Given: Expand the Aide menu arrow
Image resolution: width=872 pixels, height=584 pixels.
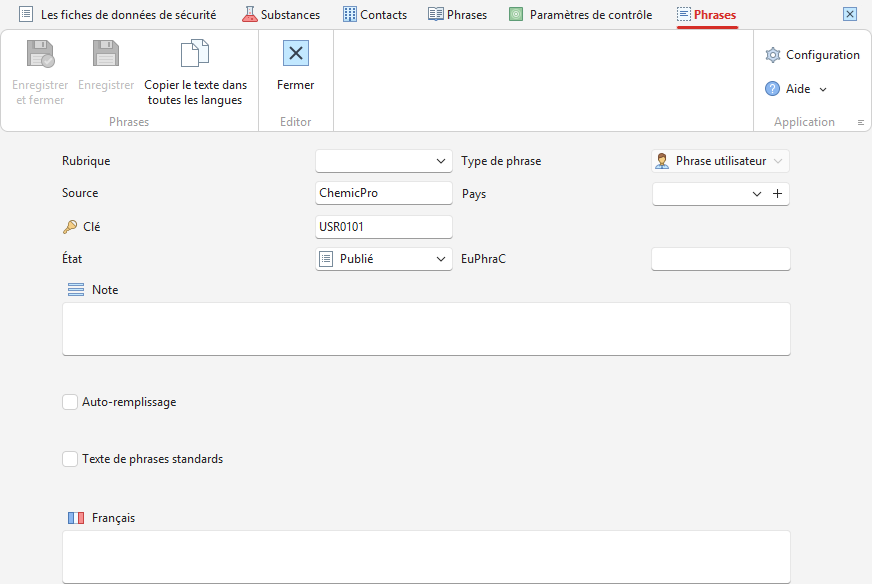Looking at the screenshot, I should (823, 90).
